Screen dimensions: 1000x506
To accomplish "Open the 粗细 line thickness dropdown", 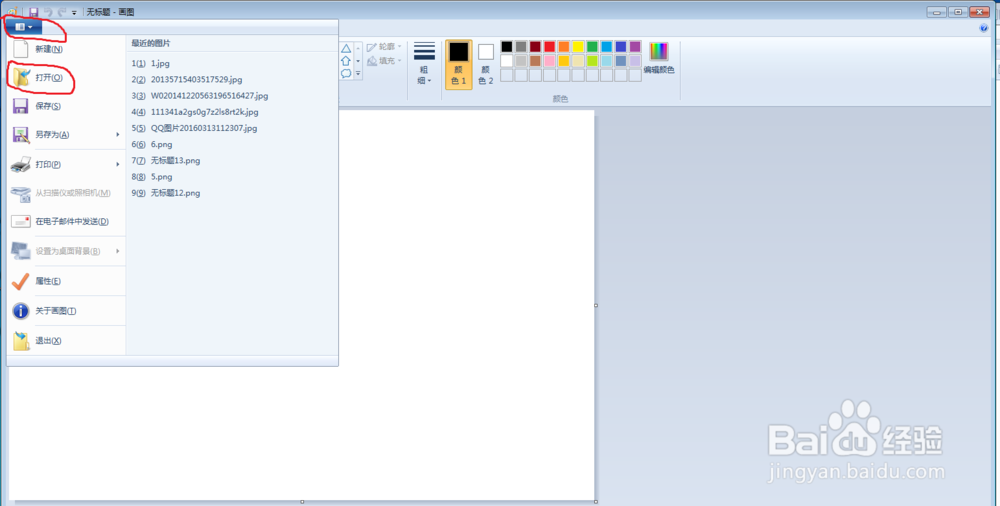I will [424, 63].
